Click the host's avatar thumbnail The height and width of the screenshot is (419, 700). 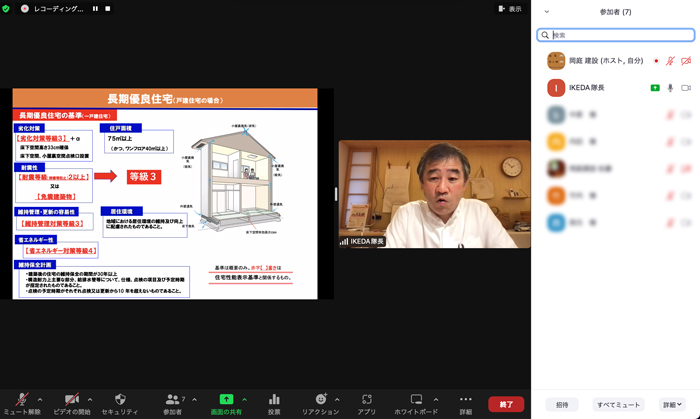point(556,61)
